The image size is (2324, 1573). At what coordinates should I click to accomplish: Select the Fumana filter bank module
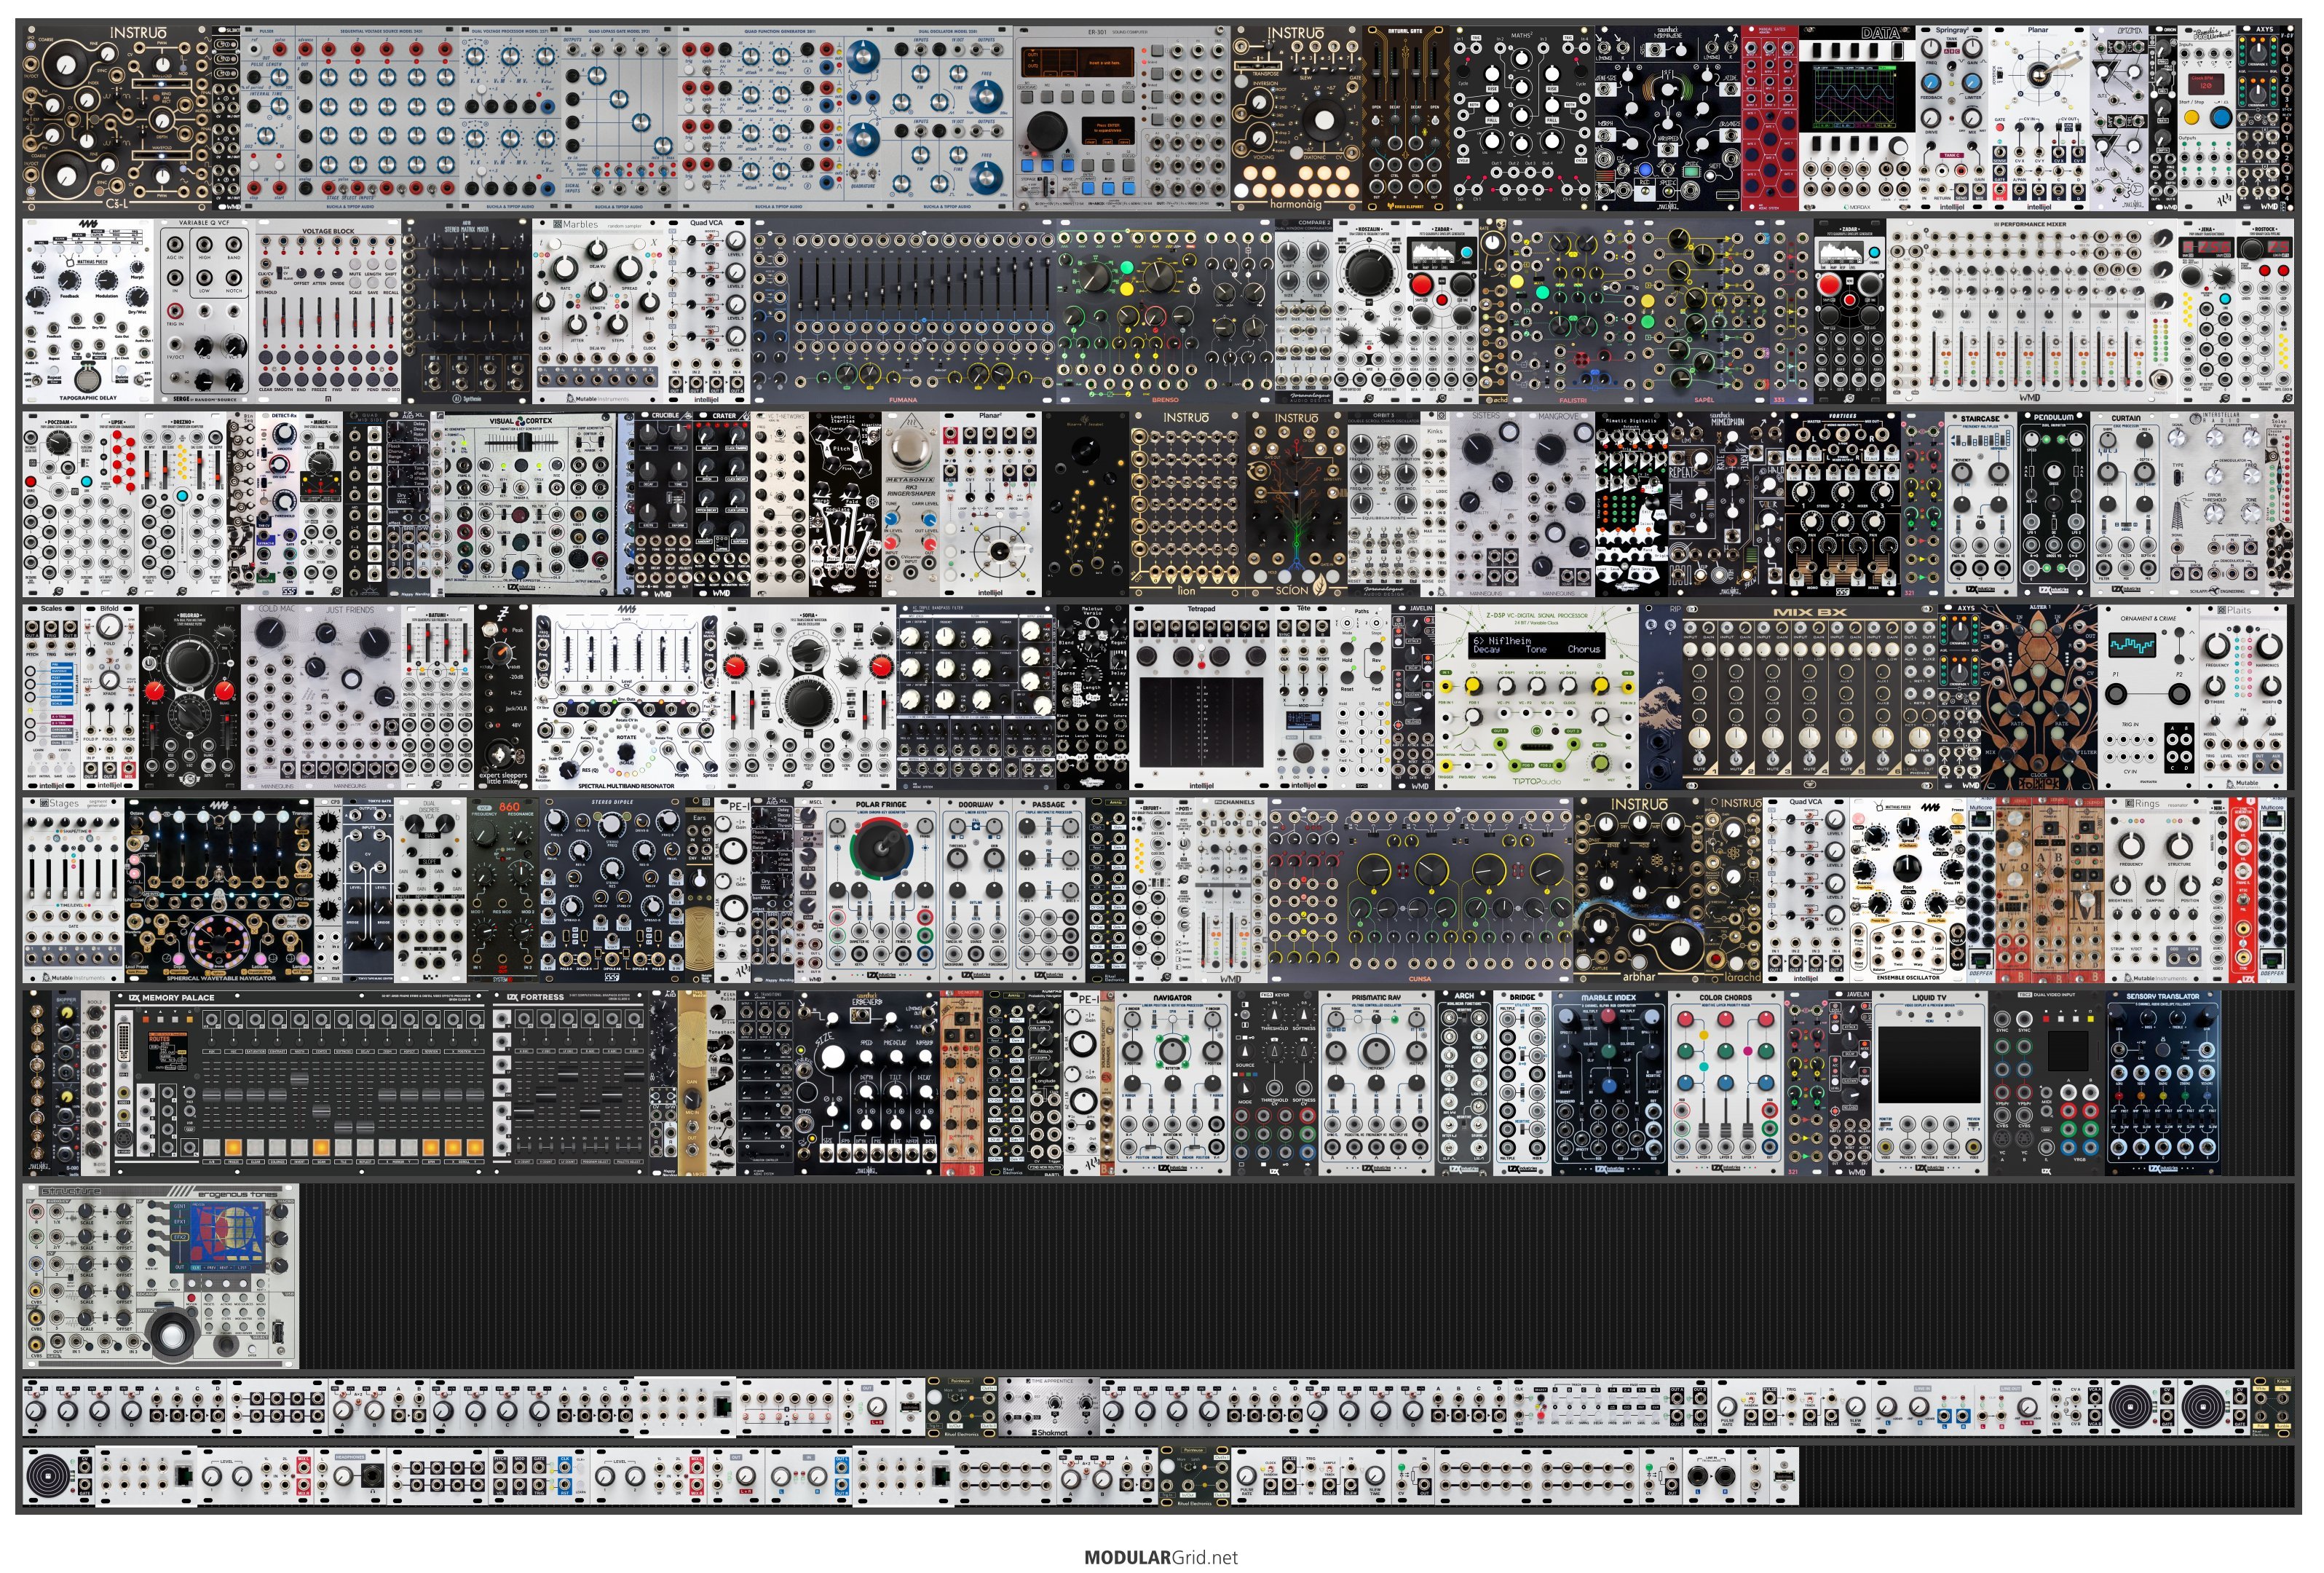[x=903, y=311]
